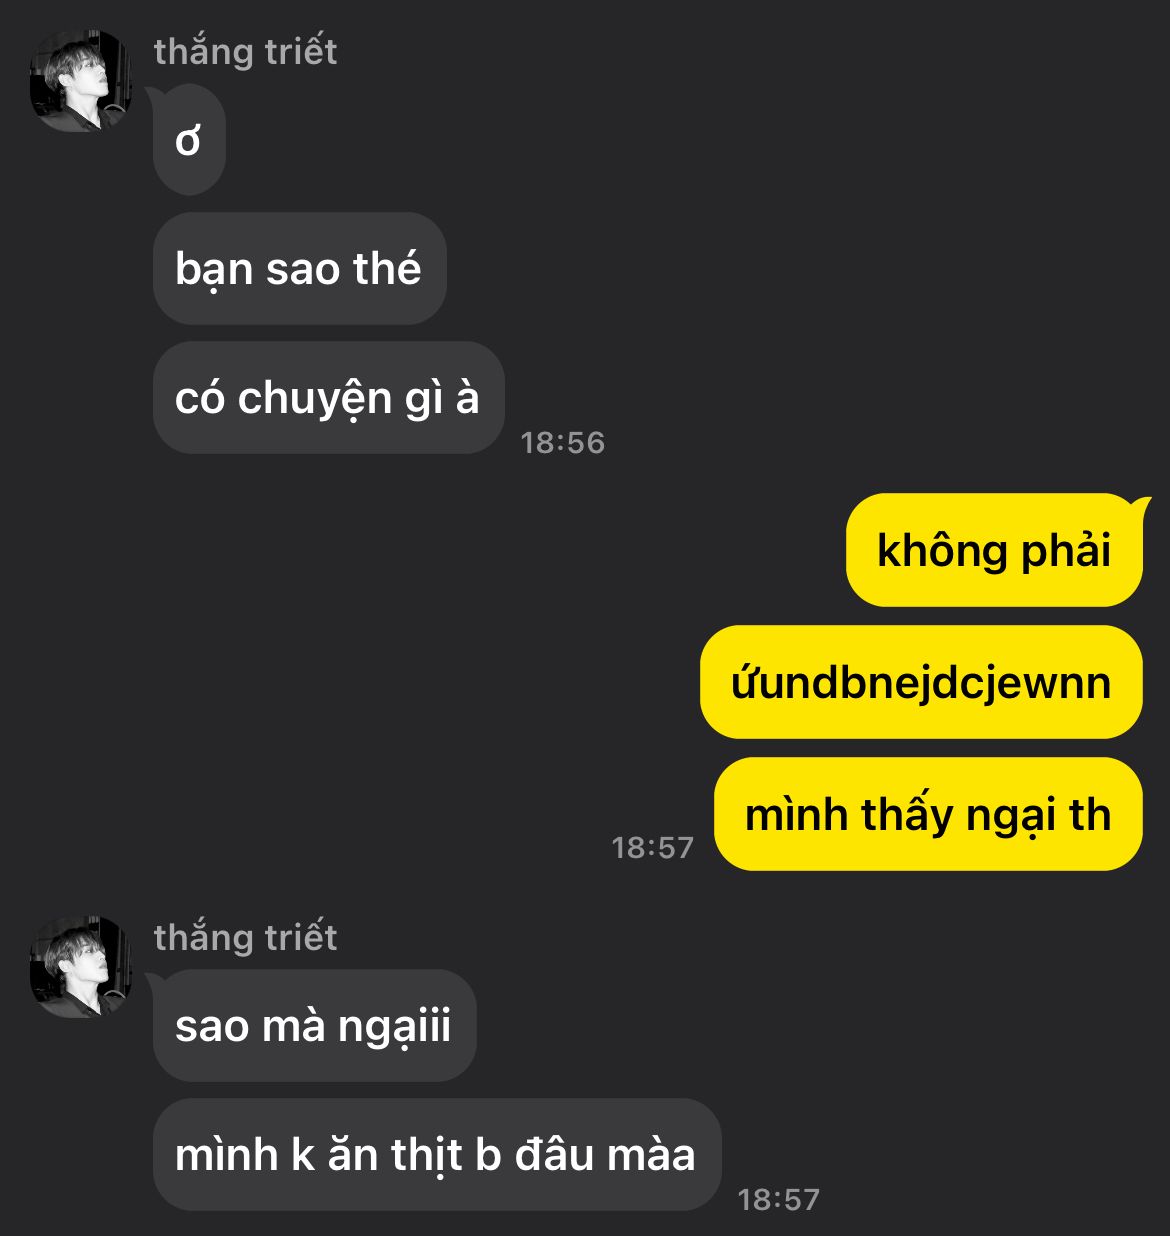The height and width of the screenshot is (1236, 1170).
Task: Select the bạn sao thé message
Action: (x=299, y=268)
